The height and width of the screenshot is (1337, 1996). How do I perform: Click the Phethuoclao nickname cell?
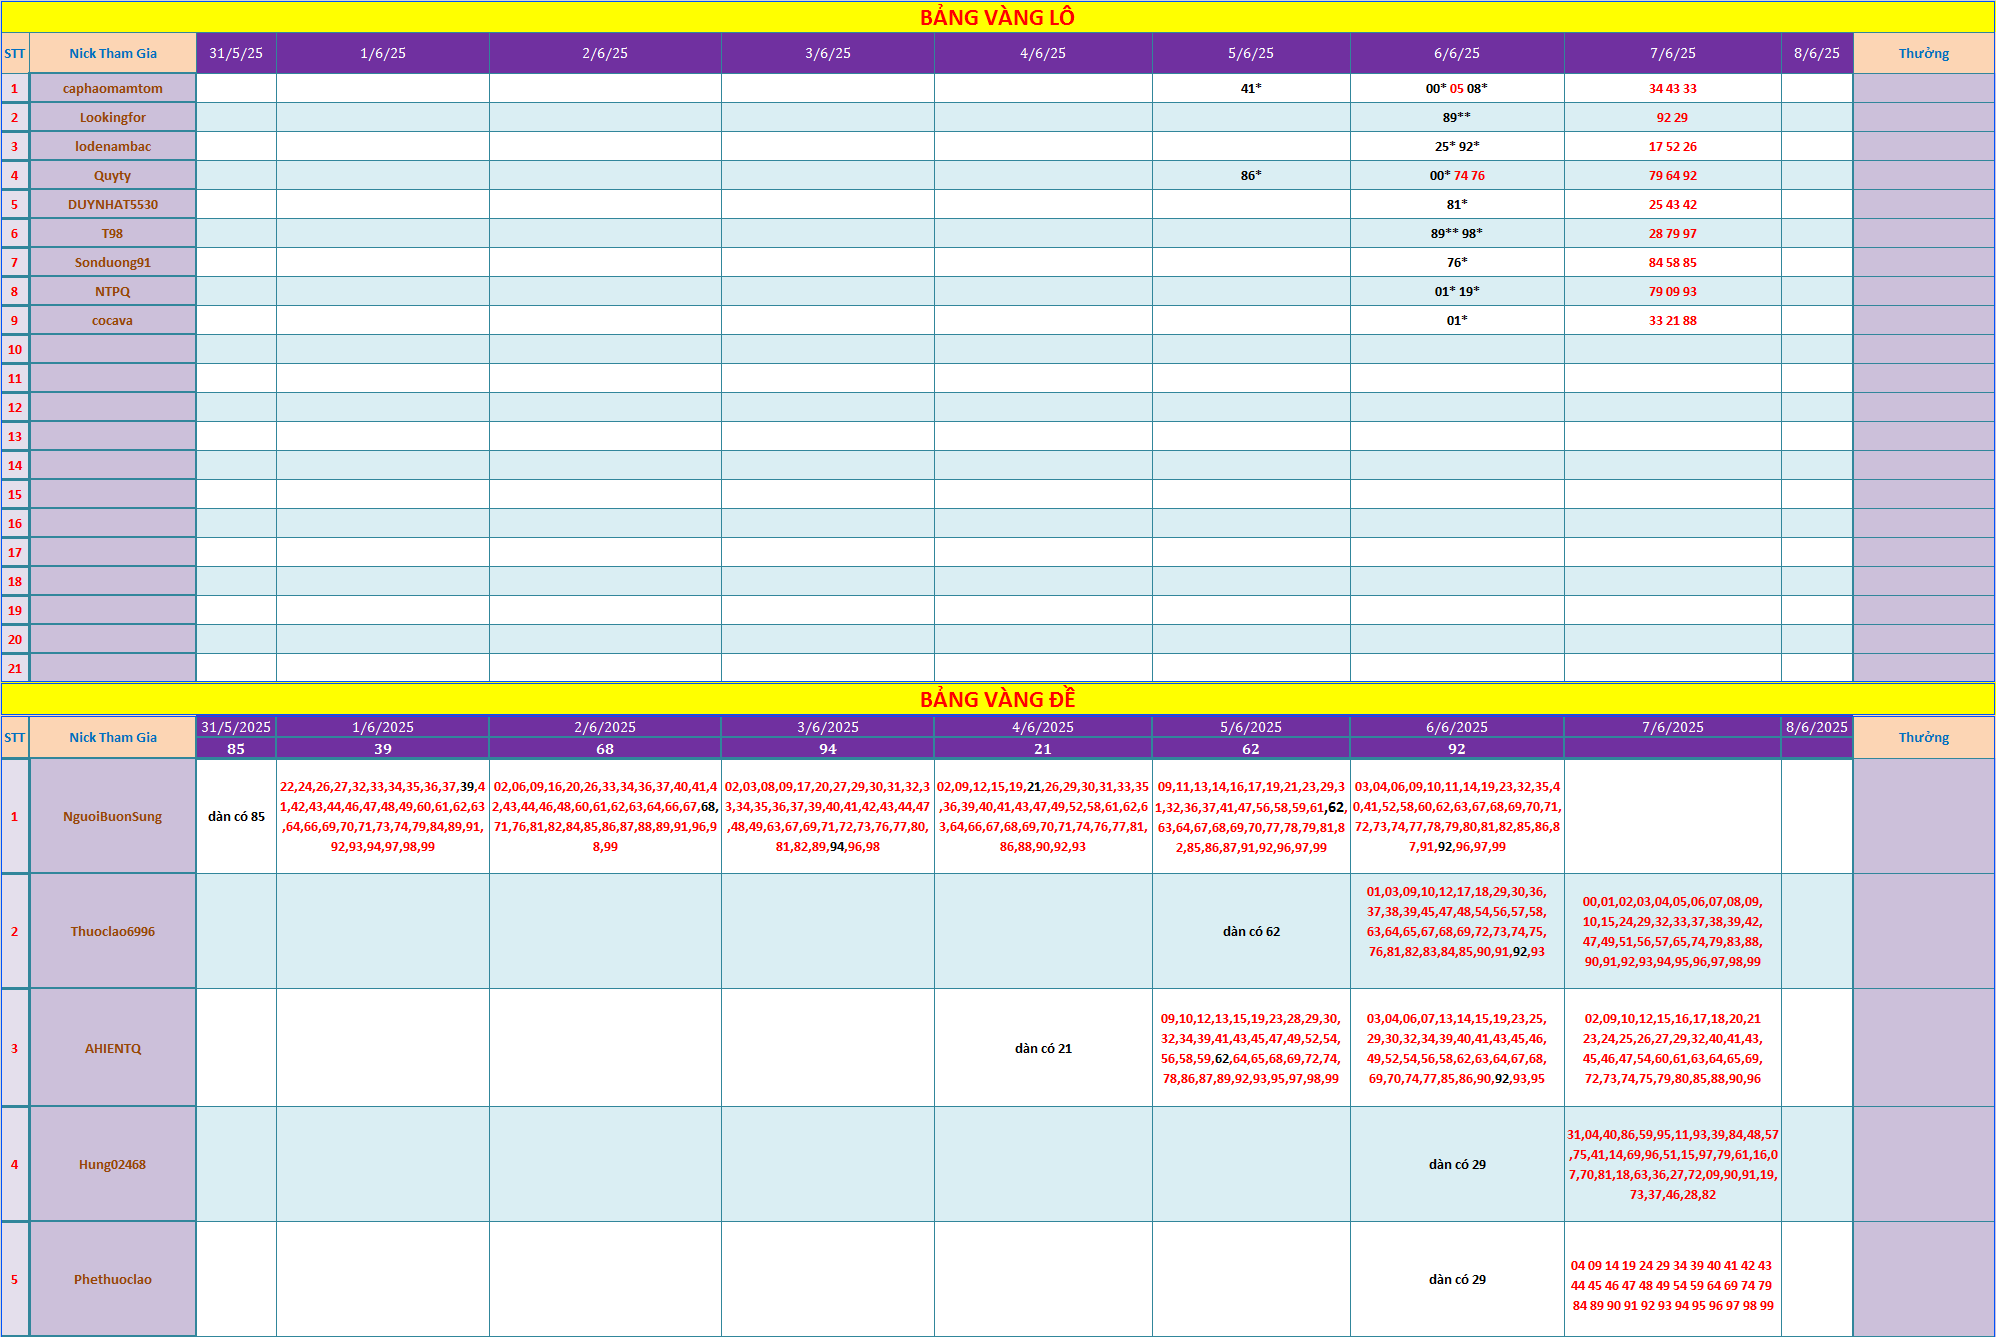tap(112, 1279)
